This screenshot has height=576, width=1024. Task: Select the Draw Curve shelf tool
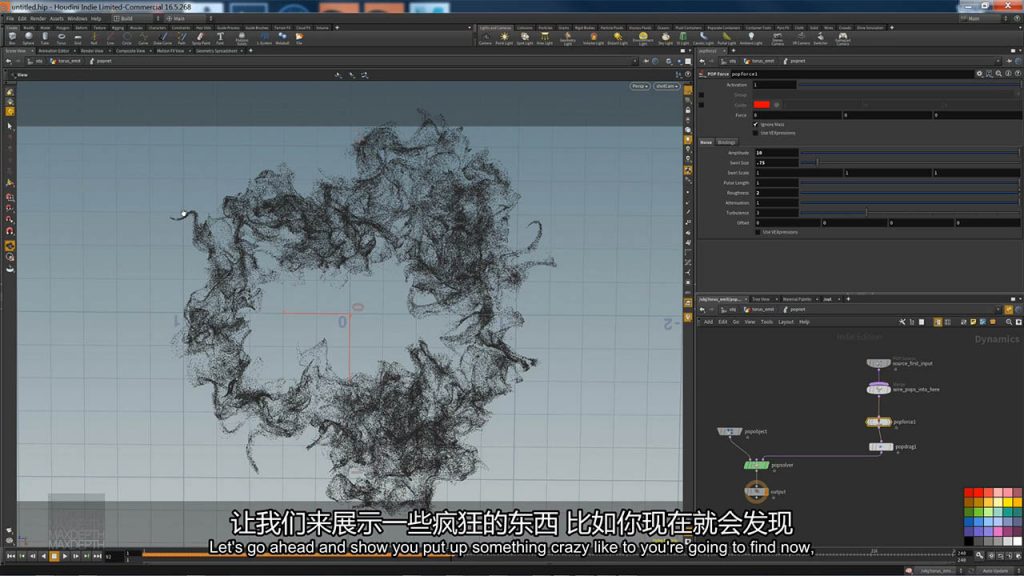click(163, 38)
